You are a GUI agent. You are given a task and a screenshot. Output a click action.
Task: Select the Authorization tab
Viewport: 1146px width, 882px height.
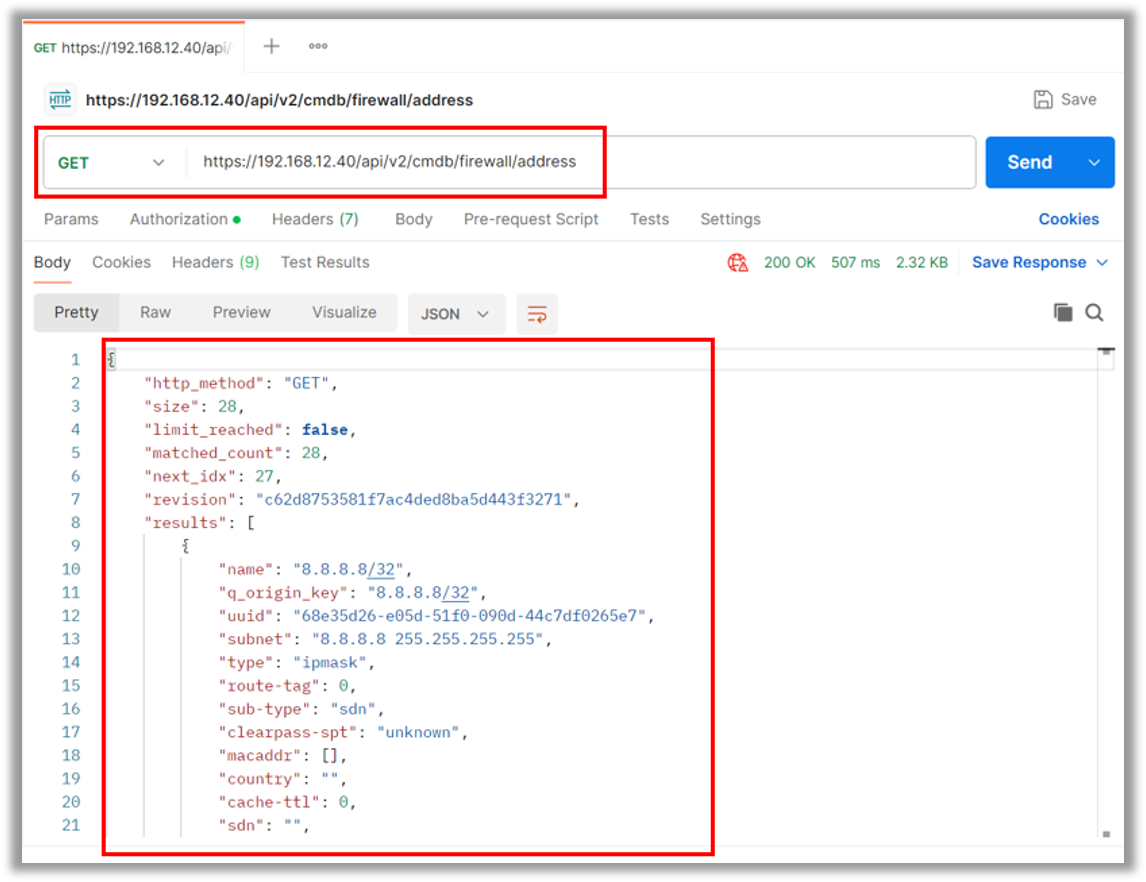coord(178,219)
